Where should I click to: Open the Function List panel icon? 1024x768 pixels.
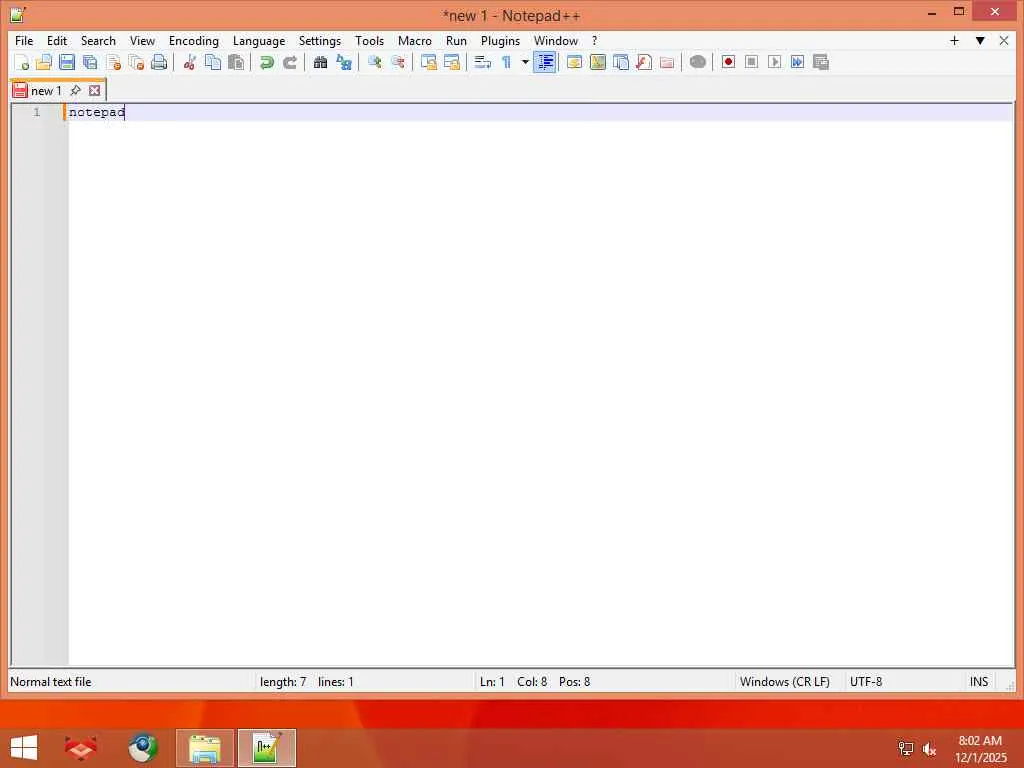click(x=644, y=62)
